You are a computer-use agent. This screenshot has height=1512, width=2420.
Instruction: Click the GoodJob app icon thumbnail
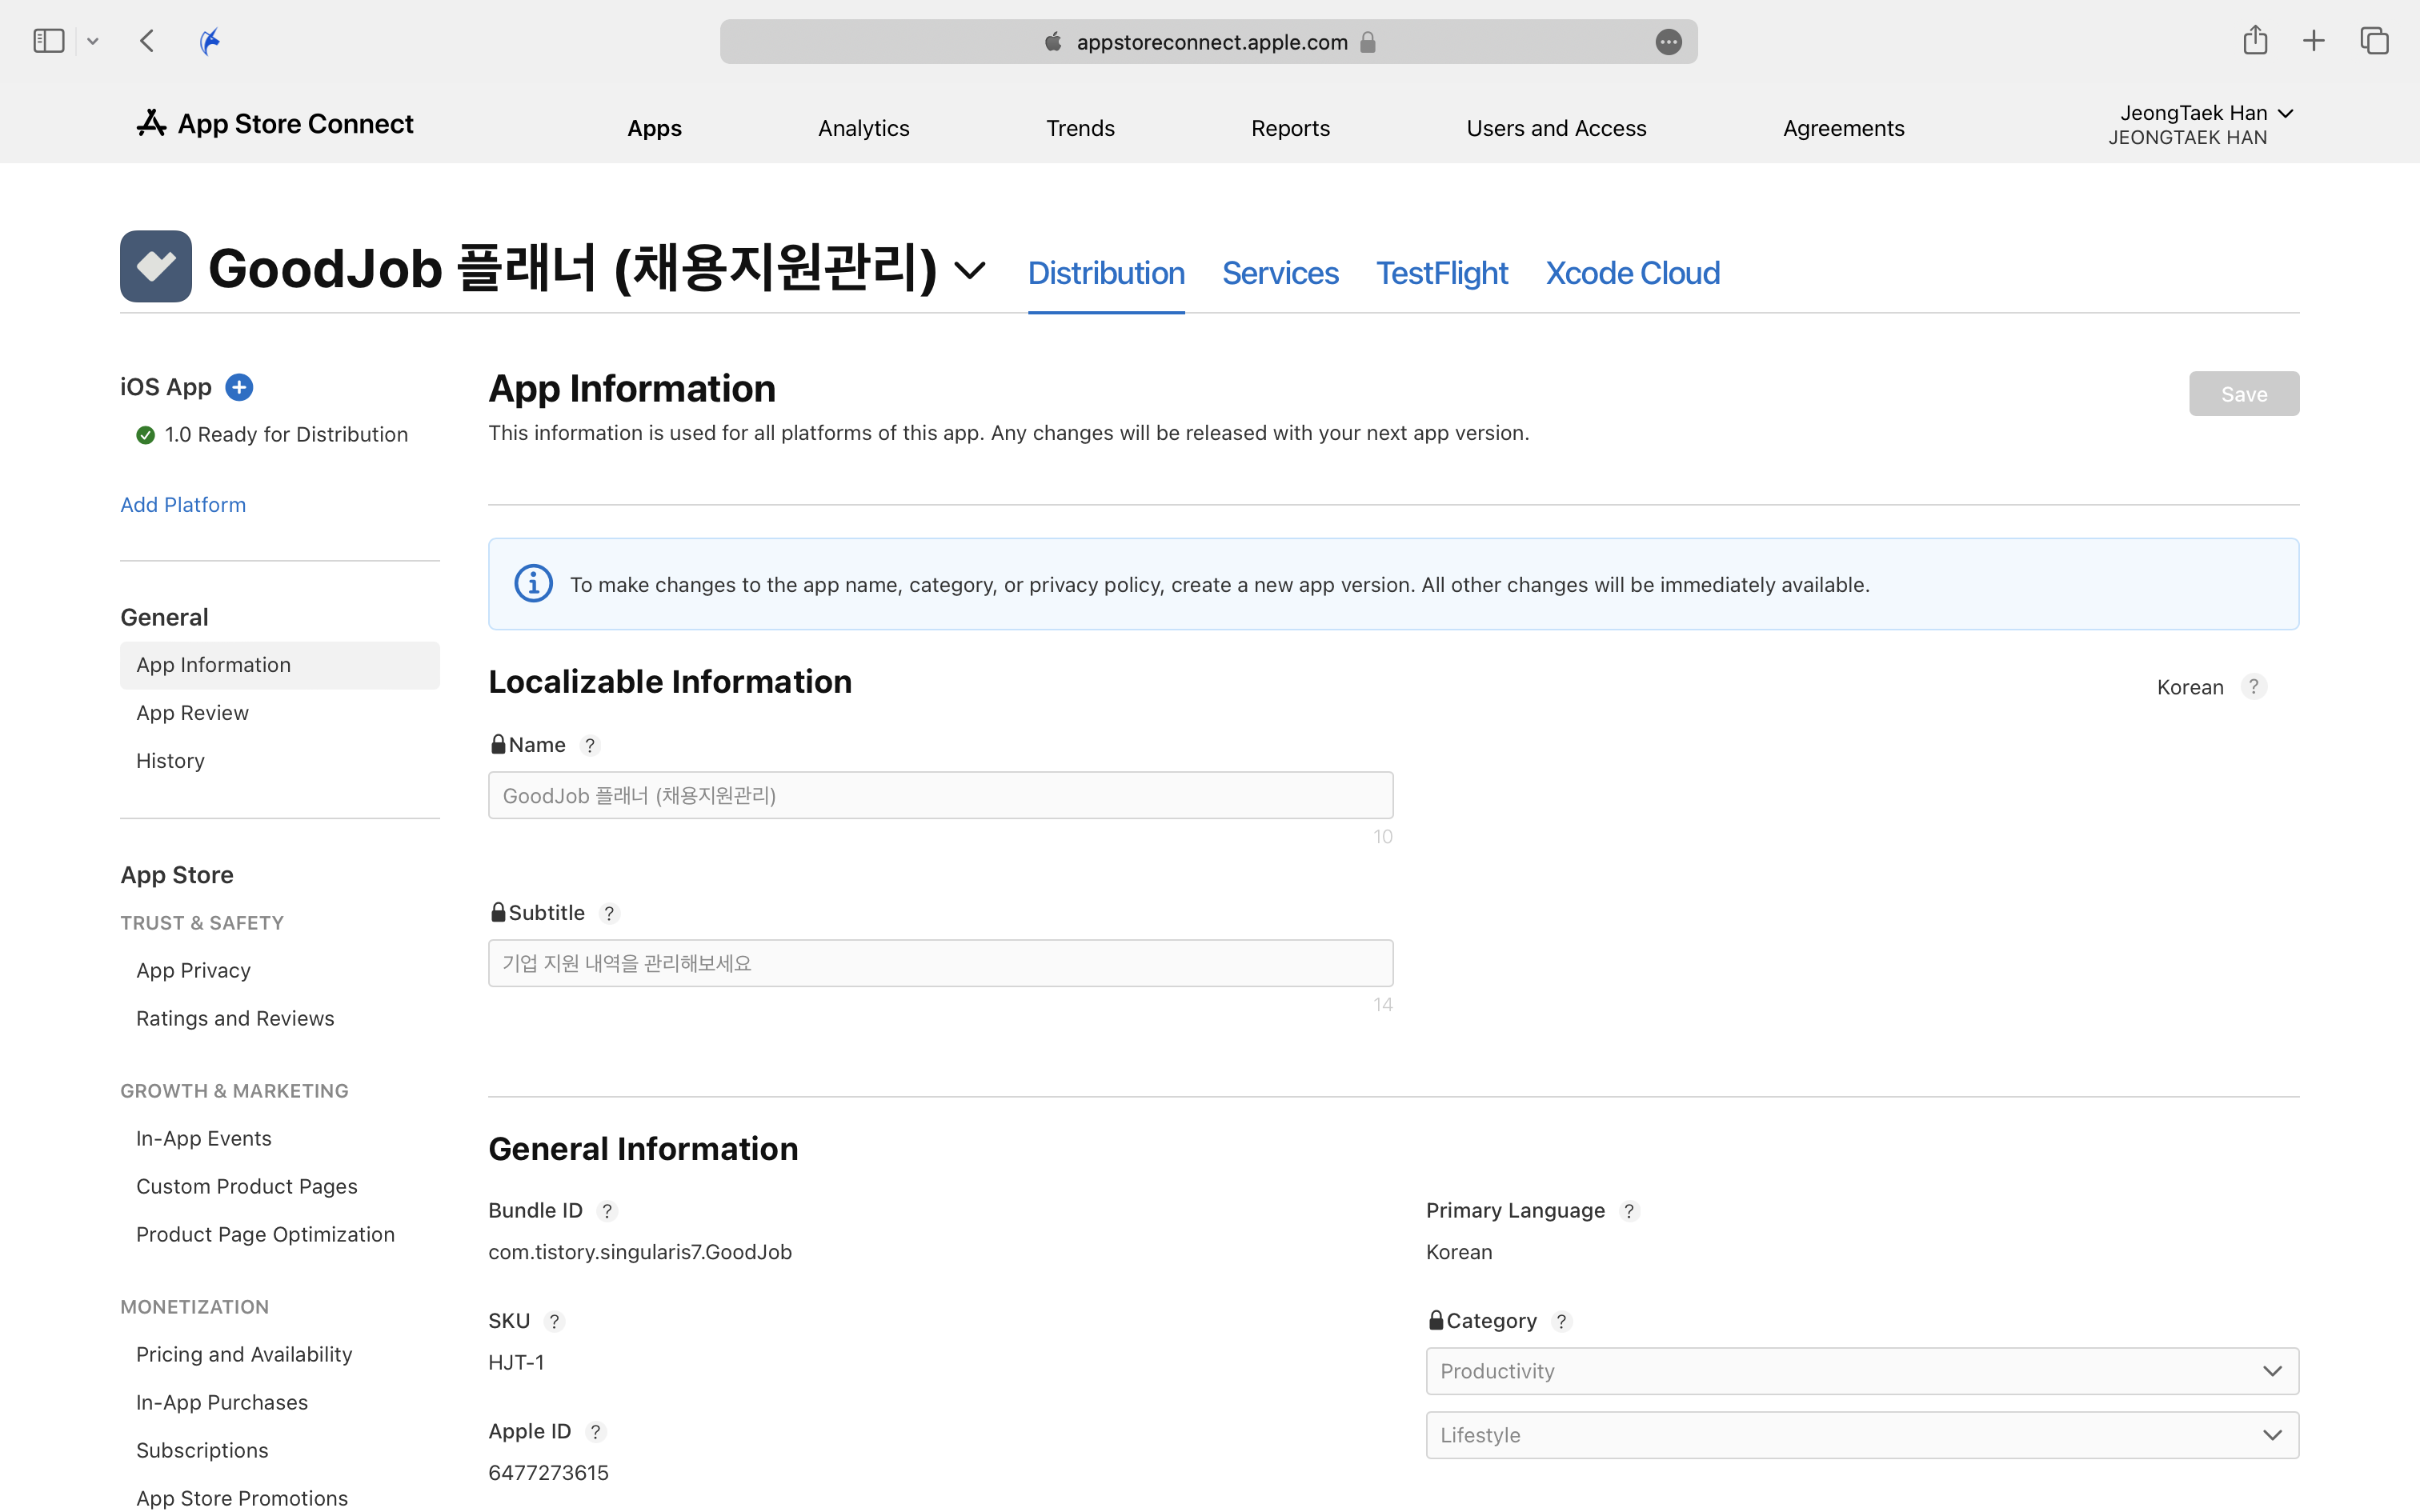pyautogui.click(x=156, y=267)
